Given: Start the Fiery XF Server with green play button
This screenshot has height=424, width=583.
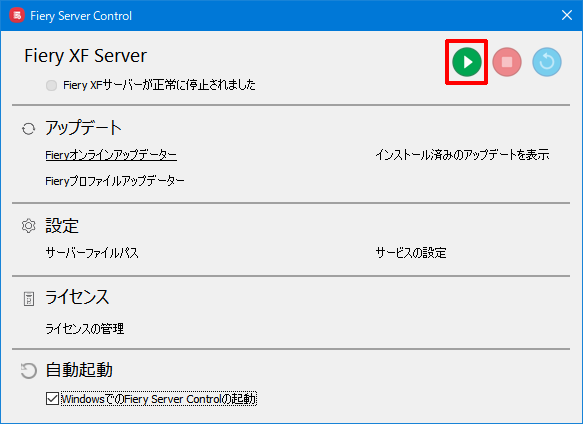Looking at the screenshot, I should coord(467,62).
